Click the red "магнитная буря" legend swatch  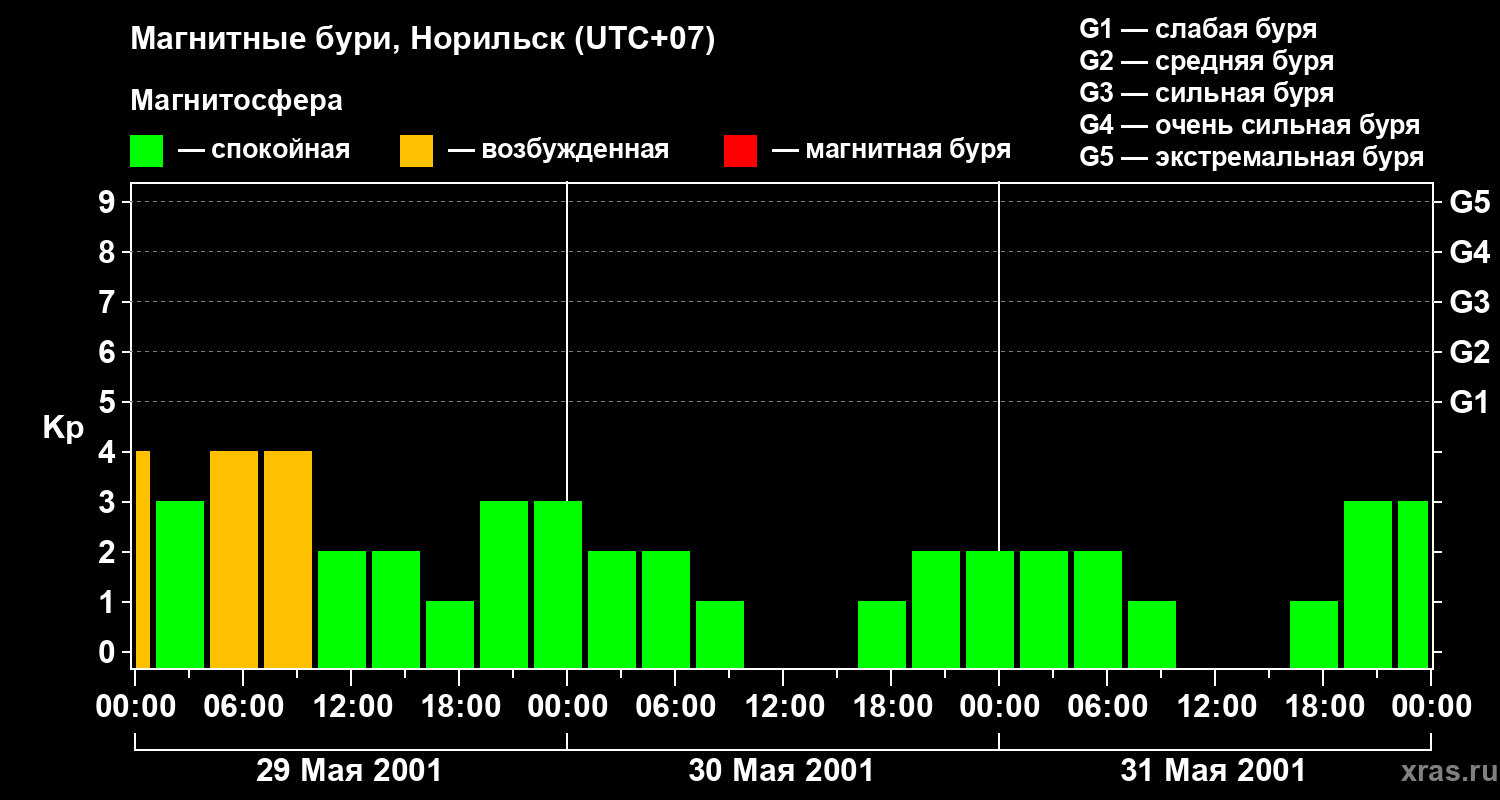pos(740,151)
